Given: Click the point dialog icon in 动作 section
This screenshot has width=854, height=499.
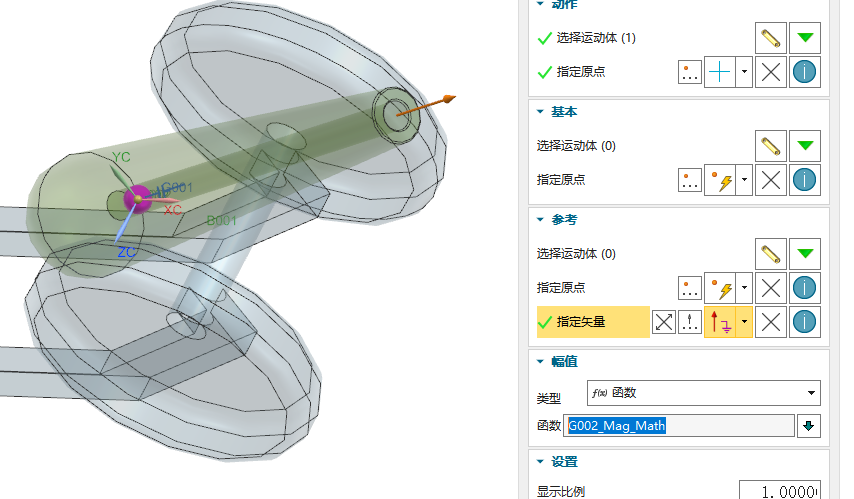Looking at the screenshot, I should tap(690, 72).
